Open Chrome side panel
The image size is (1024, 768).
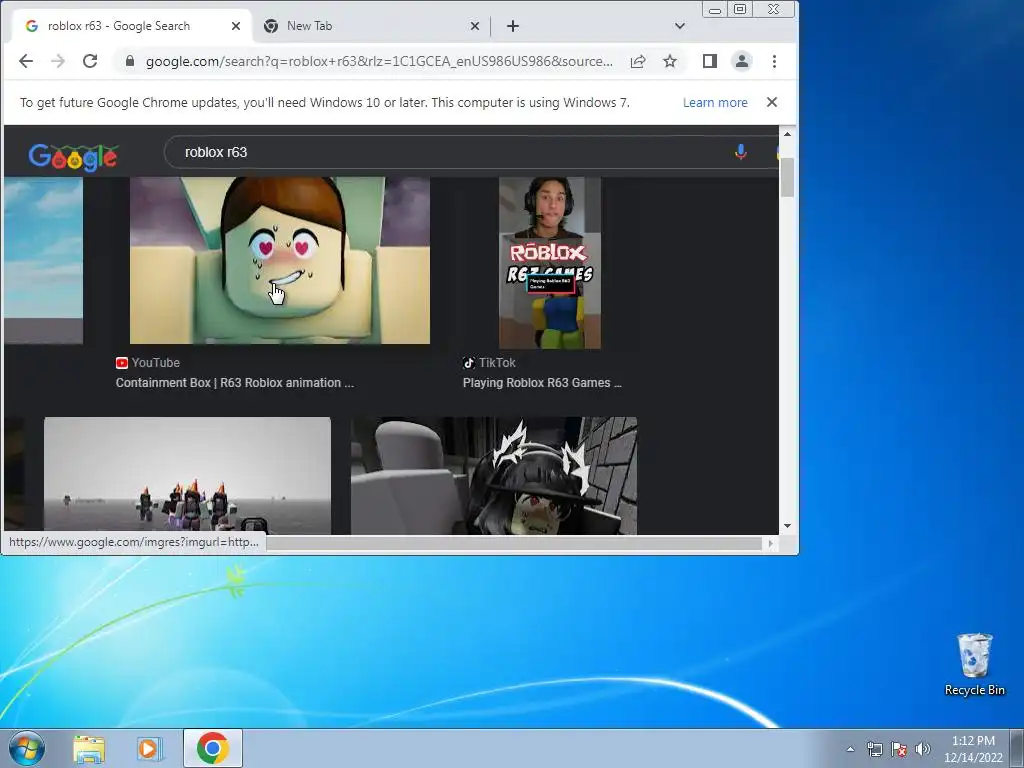pyautogui.click(x=710, y=61)
